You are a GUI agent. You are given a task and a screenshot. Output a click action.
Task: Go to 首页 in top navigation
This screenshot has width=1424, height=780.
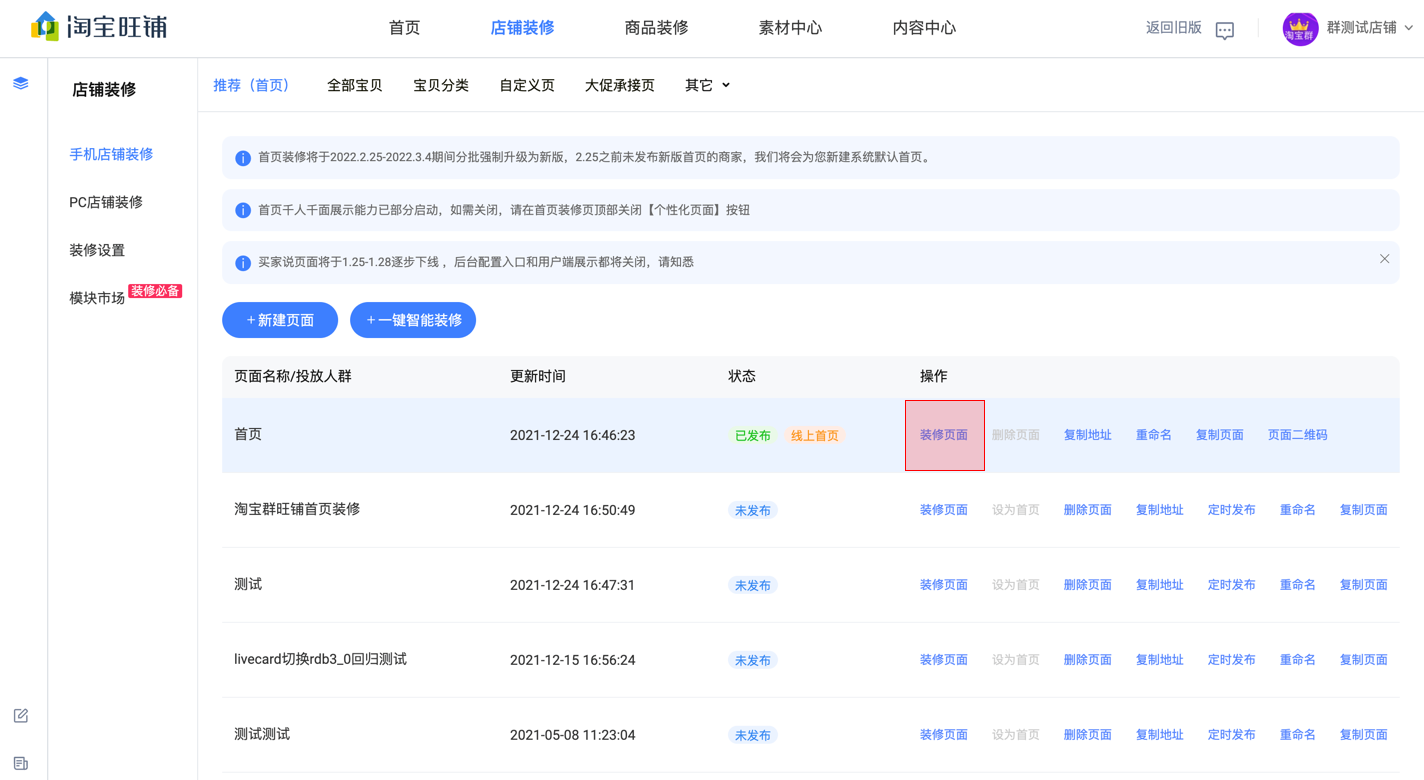[405, 28]
